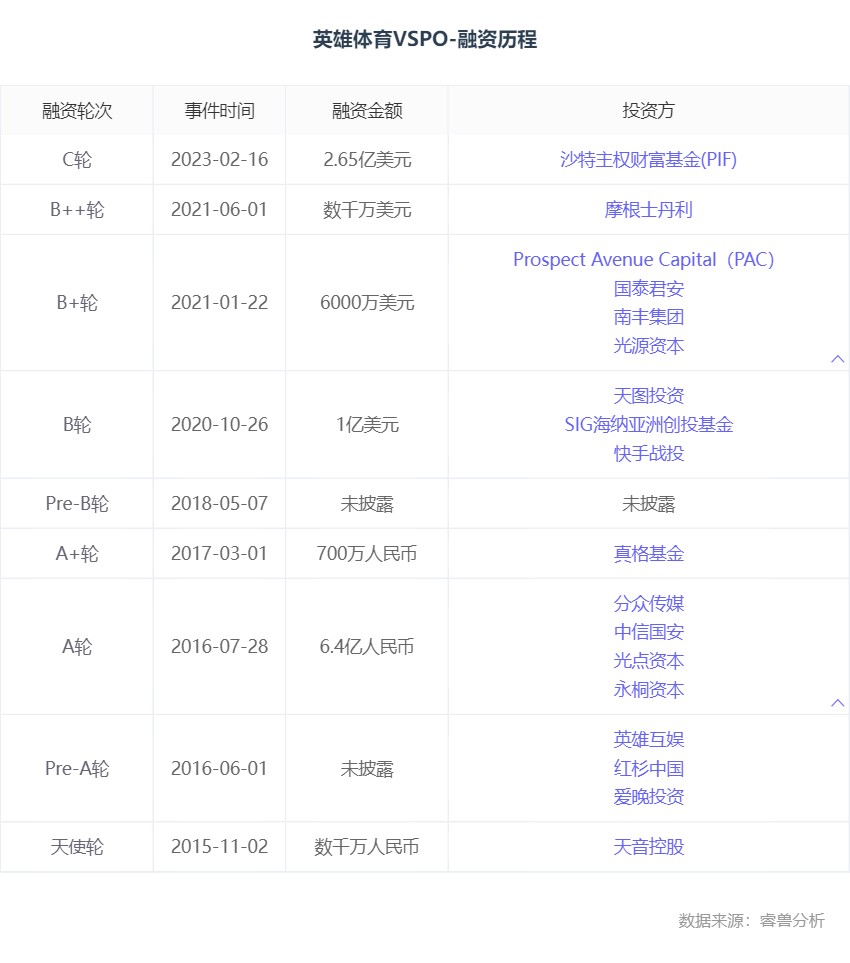This screenshot has height=963, width=850.
Task: Open the 快手战投 investor link
Action: [649, 454]
